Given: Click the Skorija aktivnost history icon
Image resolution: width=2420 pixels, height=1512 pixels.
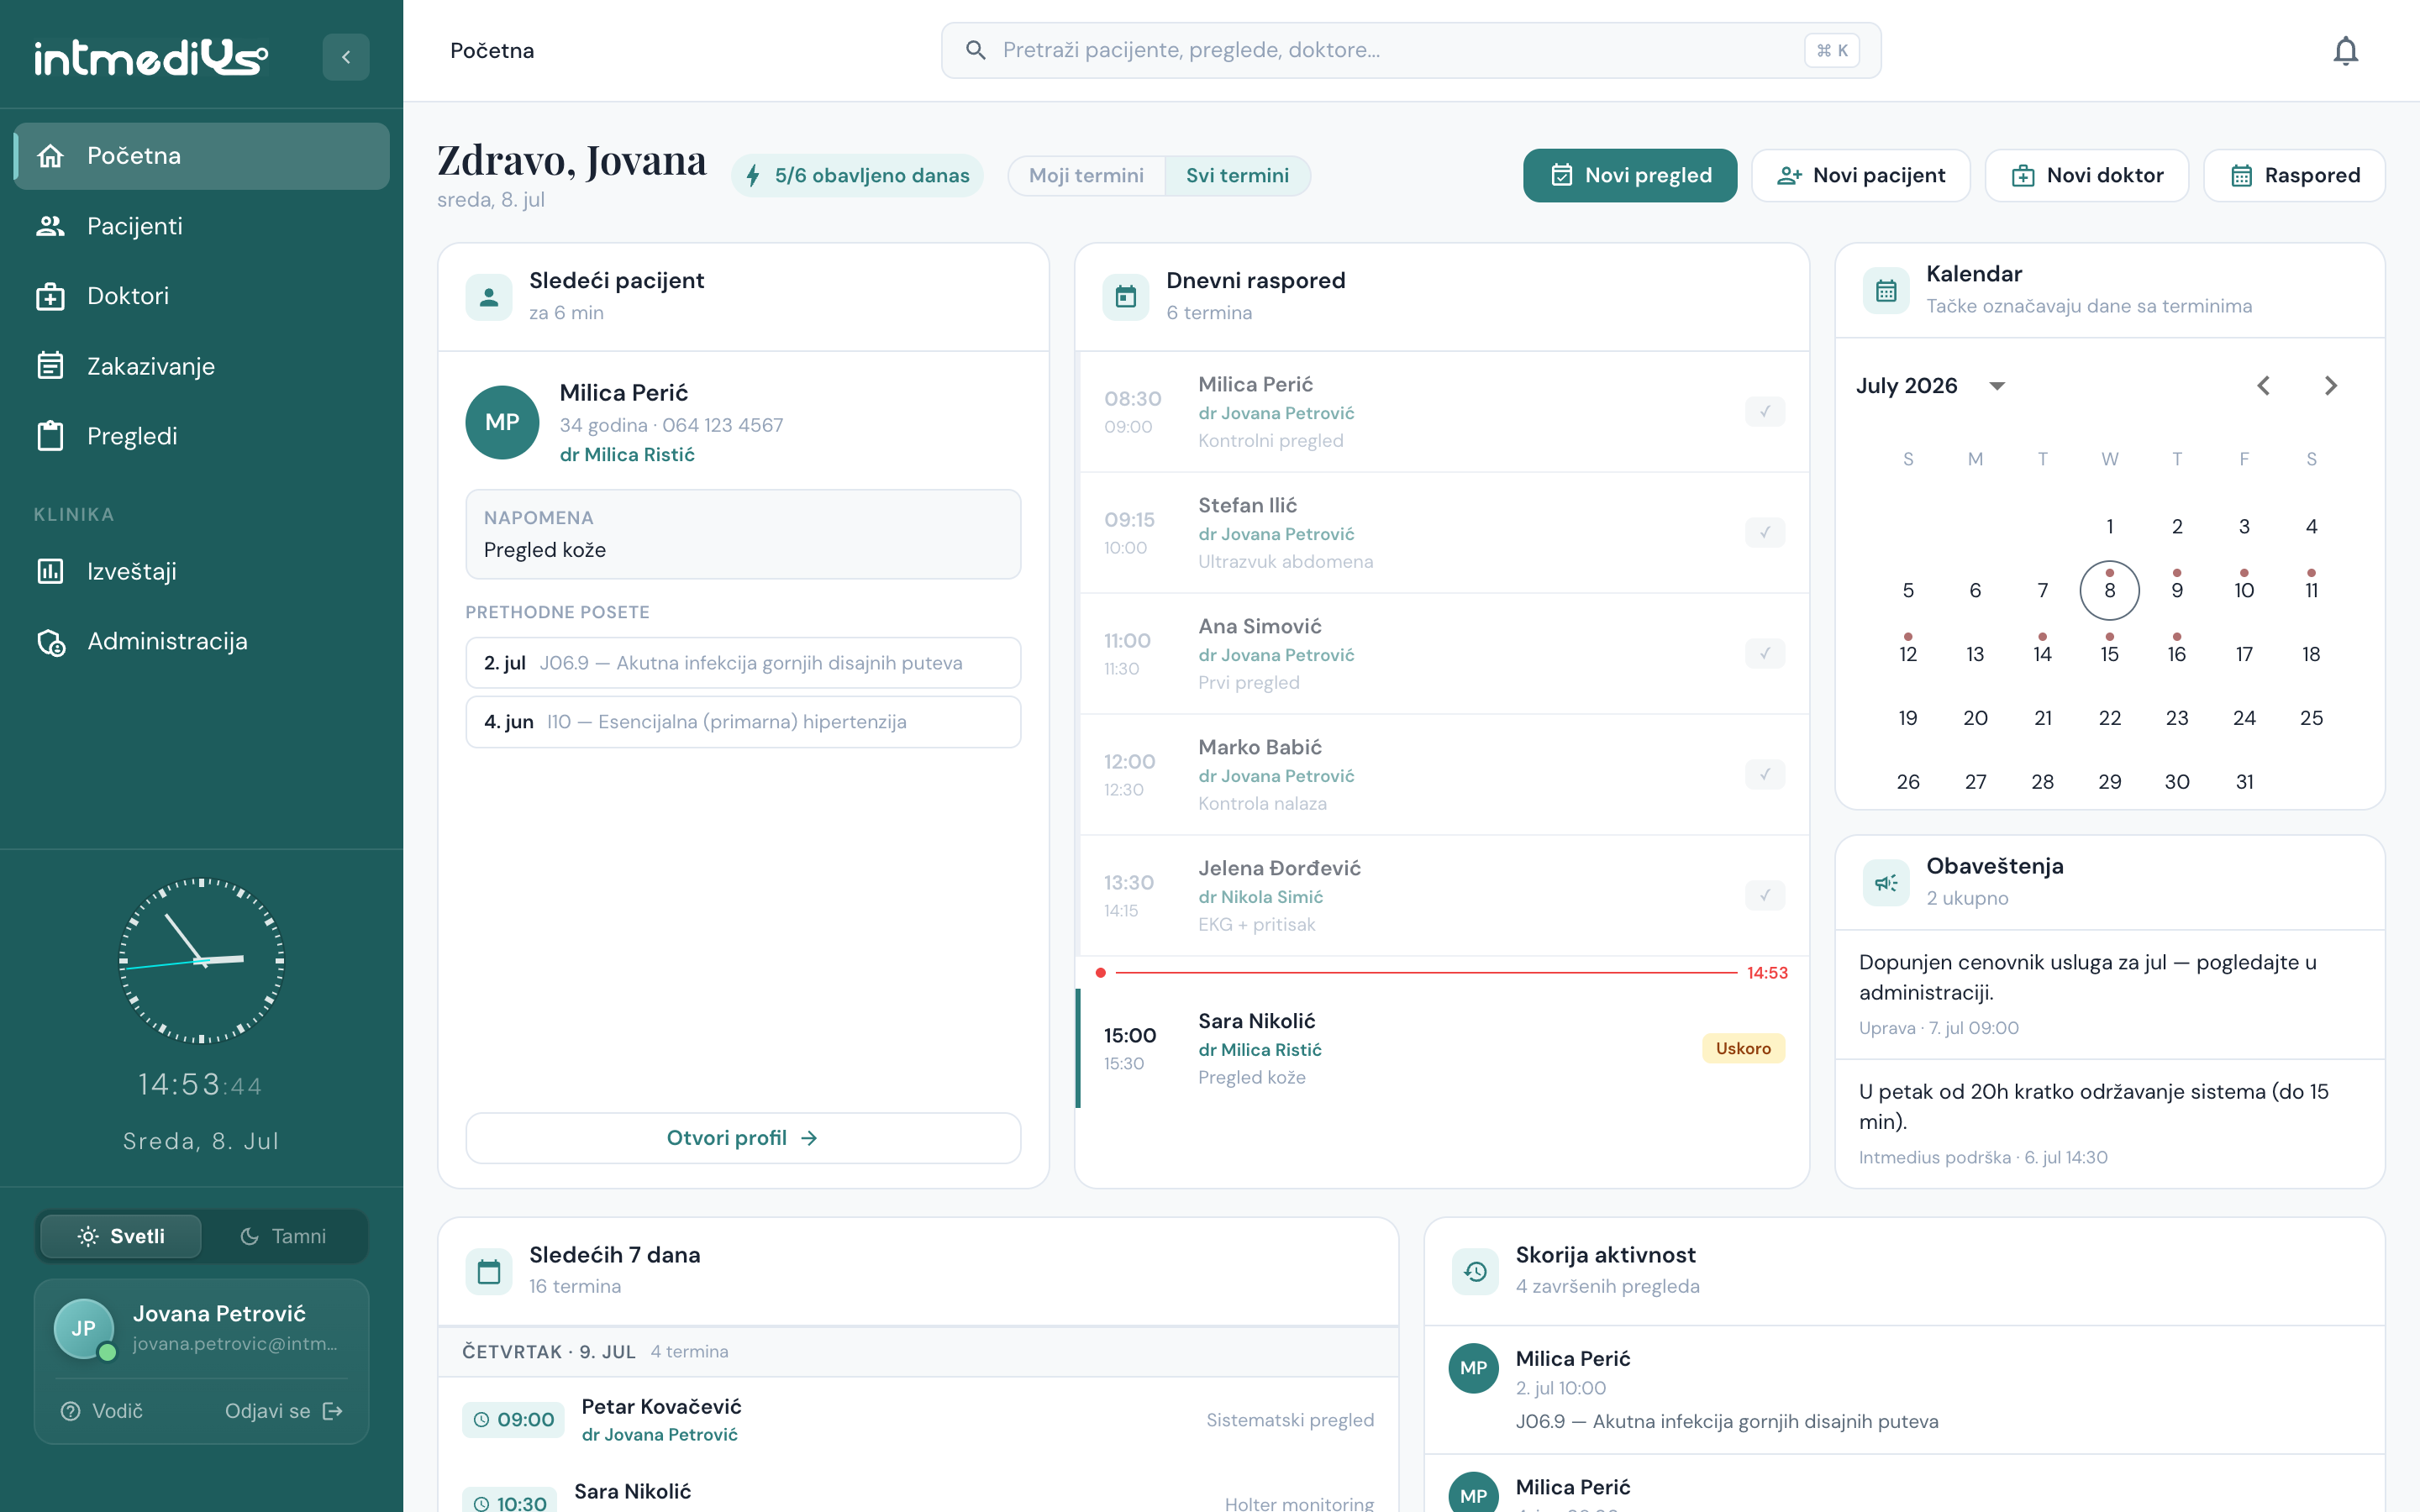Looking at the screenshot, I should 1475,1271.
